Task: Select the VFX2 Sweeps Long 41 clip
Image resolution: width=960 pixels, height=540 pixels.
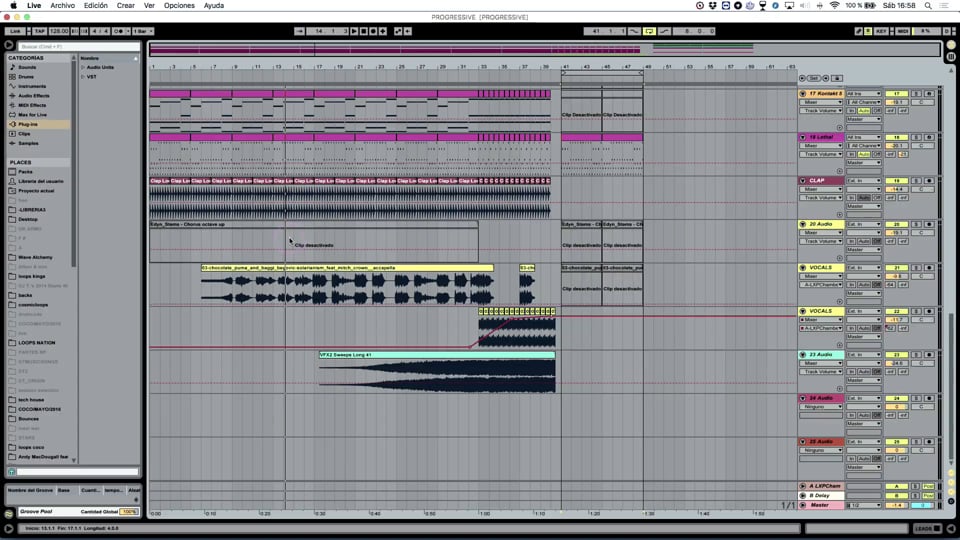Action: point(437,354)
